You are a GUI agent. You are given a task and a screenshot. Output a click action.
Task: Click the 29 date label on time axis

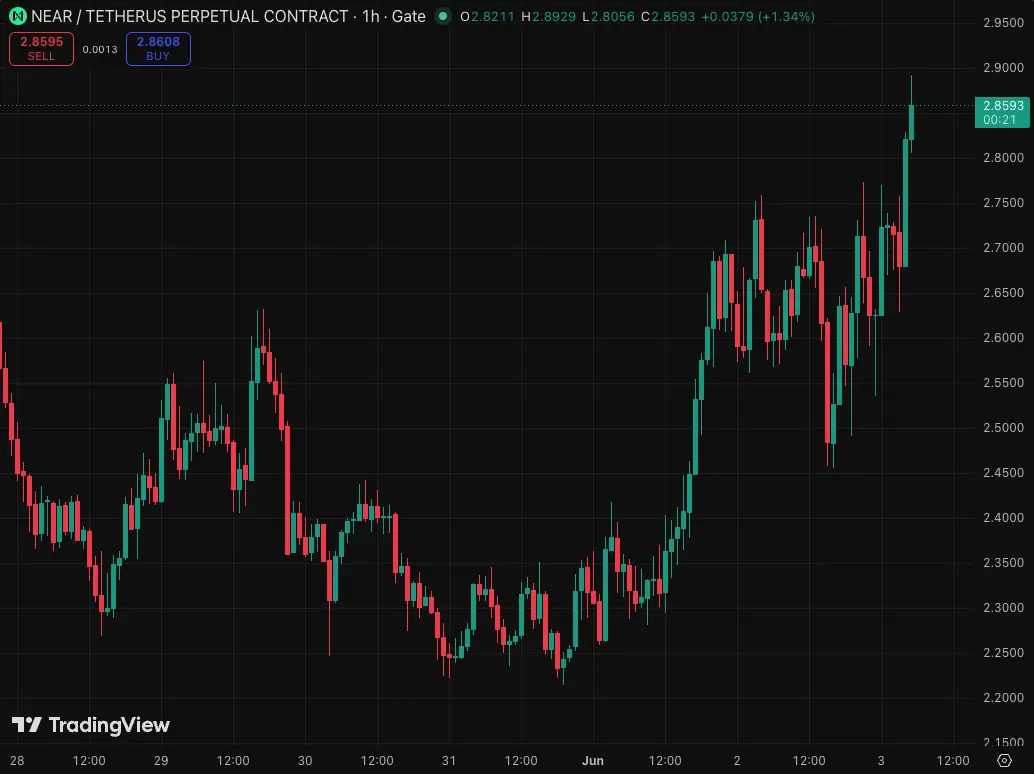(161, 761)
